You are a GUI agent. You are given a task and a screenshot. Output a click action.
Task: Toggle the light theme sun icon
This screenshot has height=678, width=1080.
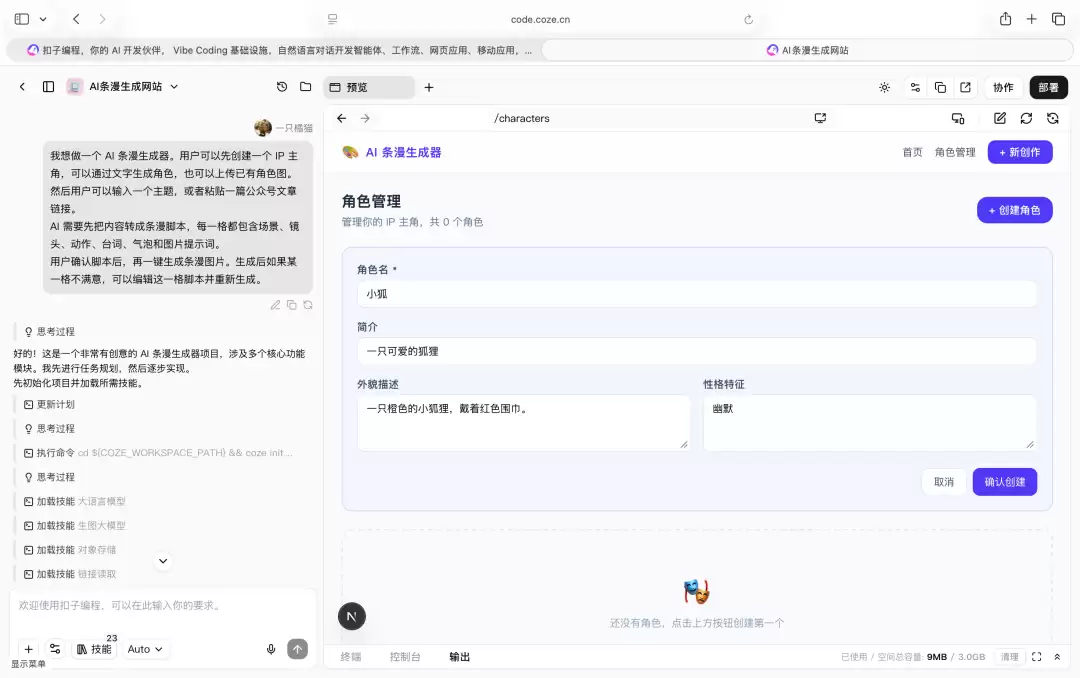pyautogui.click(x=884, y=88)
